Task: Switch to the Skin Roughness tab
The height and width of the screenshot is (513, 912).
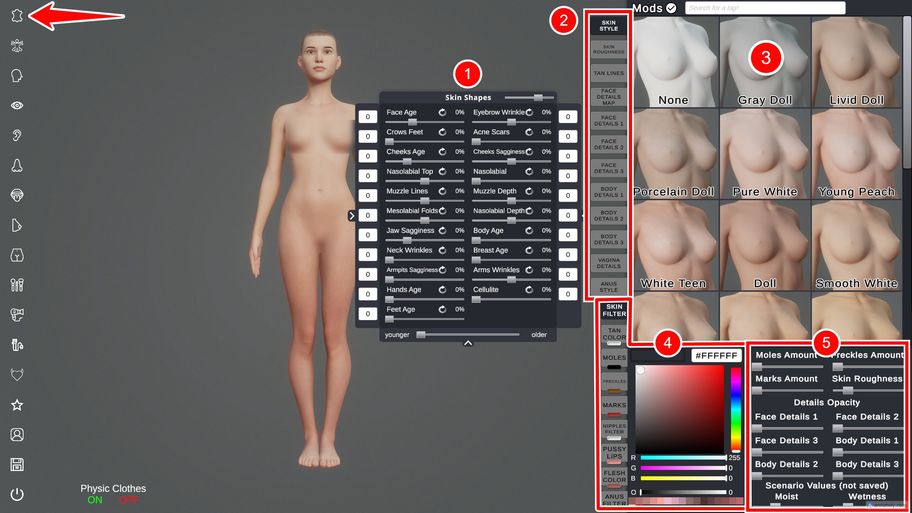Action: (x=608, y=49)
